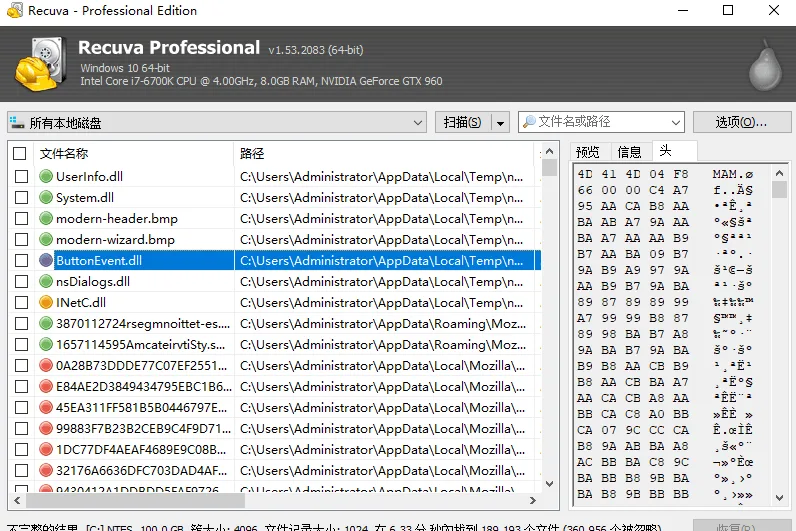Screen dimensions: 796x531
Task: Click the orange status dot beside INetC.dll
Action: pos(46,302)
